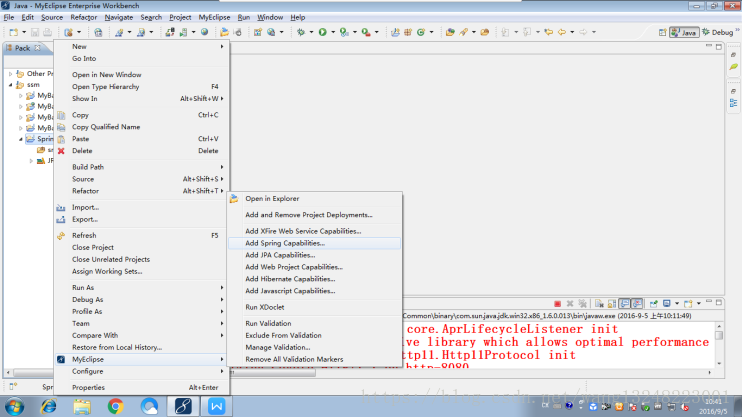Collapse the ssm working set node
Viewport: 742px width, 417px height.
point(10,85)
